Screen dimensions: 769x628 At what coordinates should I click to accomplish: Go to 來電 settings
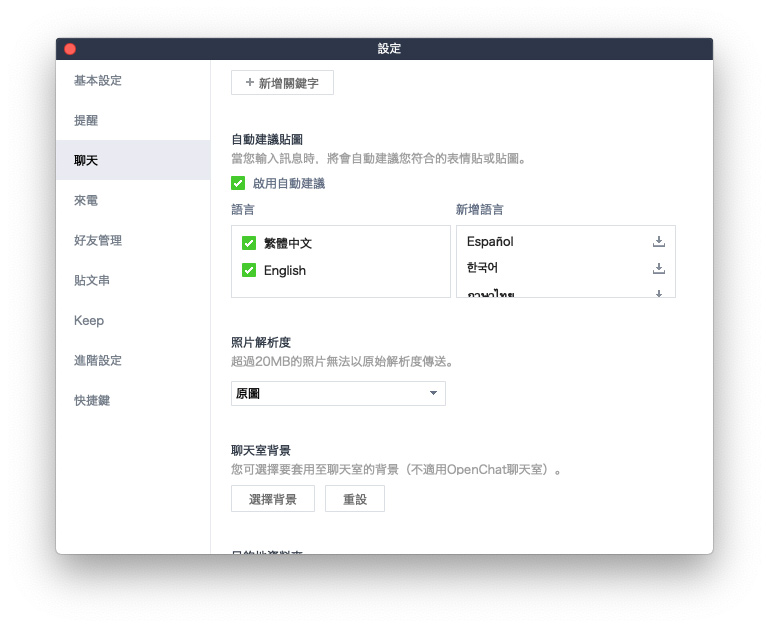86,200
